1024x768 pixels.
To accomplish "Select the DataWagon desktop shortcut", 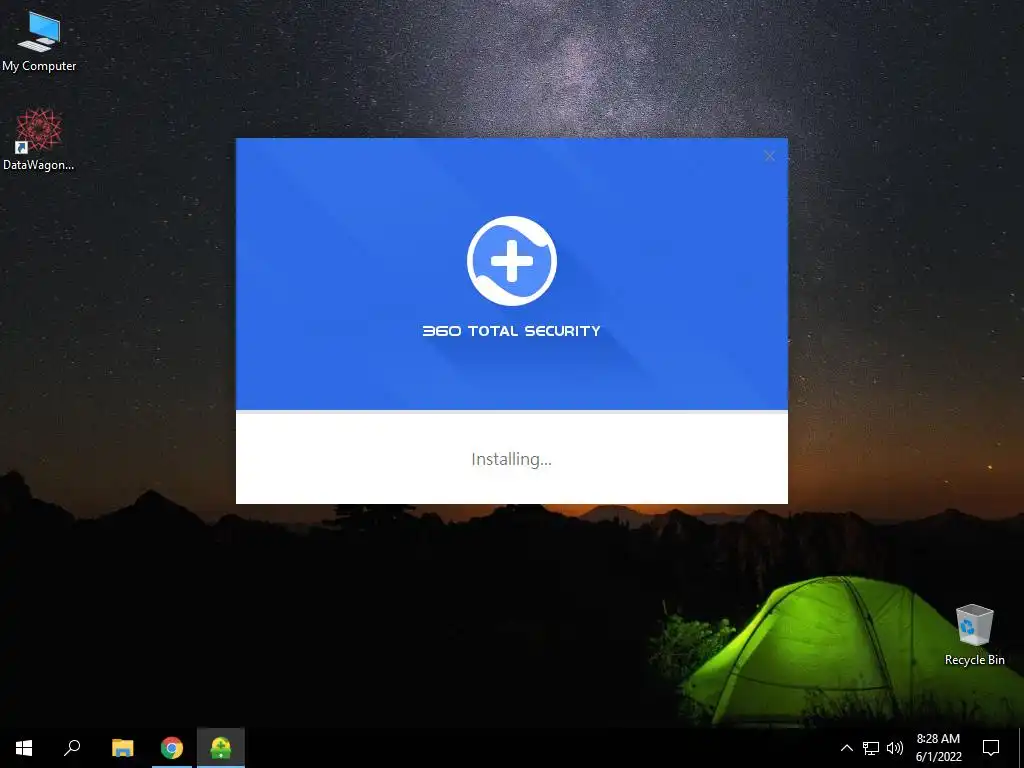I will 39,140.
